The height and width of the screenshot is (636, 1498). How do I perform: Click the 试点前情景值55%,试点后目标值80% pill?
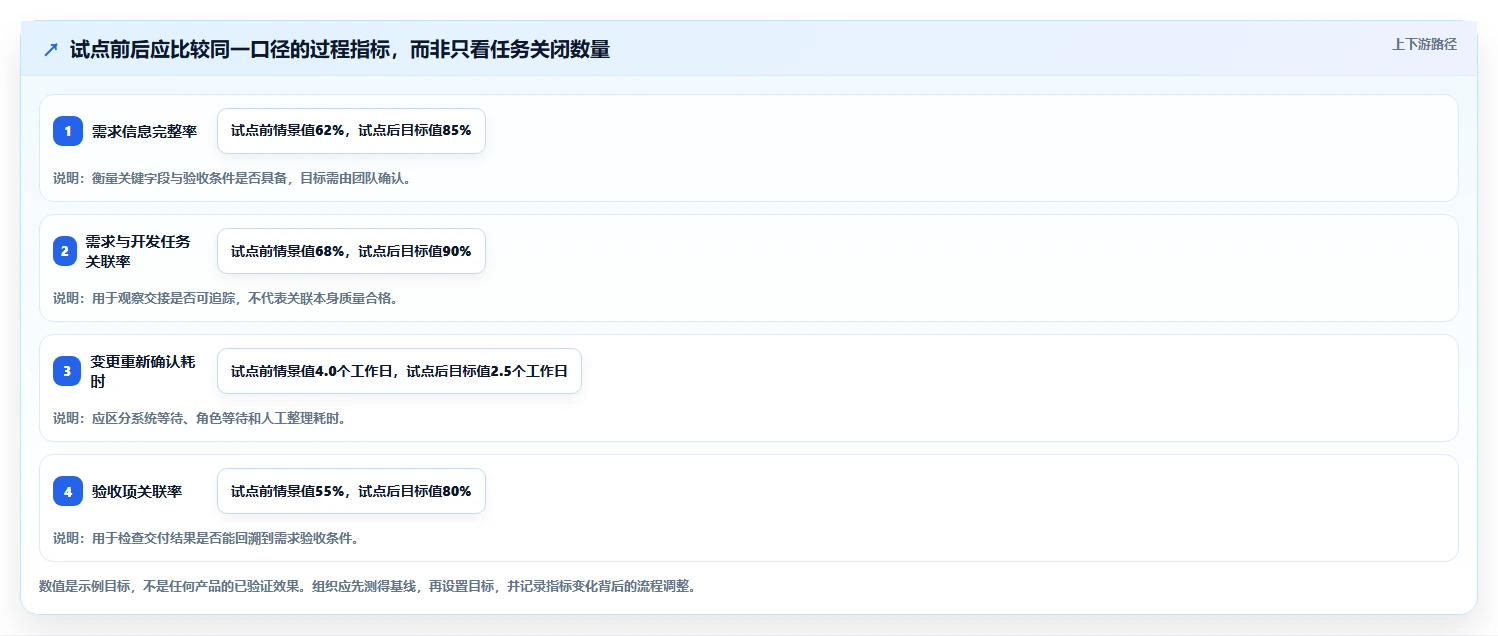click(x=351, y=491)
